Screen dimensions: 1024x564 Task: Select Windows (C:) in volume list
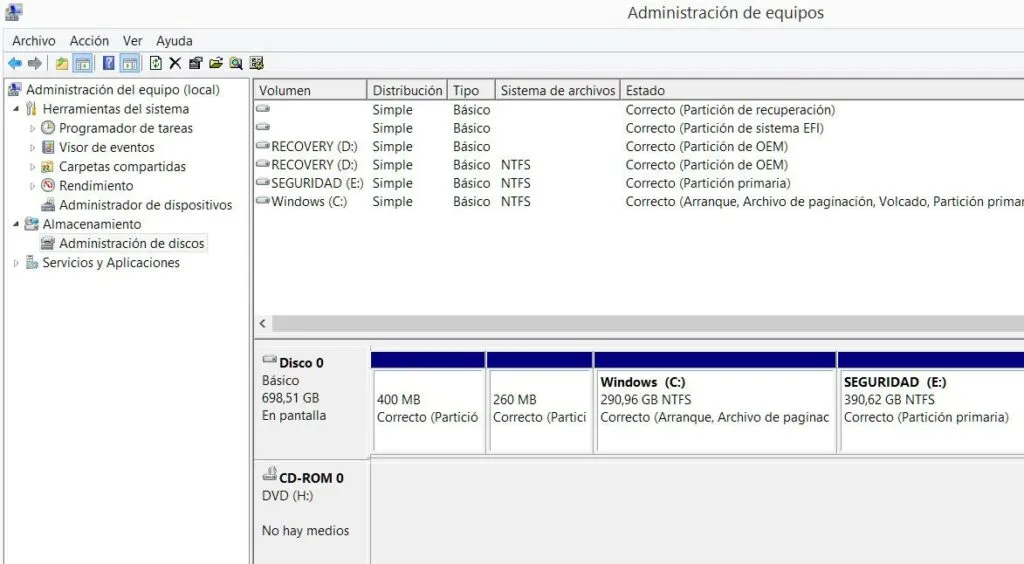pos(309,202)
